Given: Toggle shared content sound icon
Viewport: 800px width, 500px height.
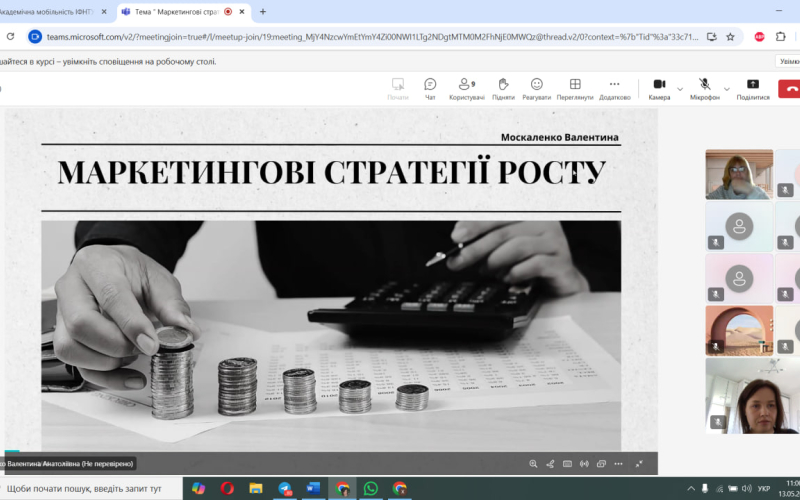Looking at the screenshot, I should click(584, 464).
